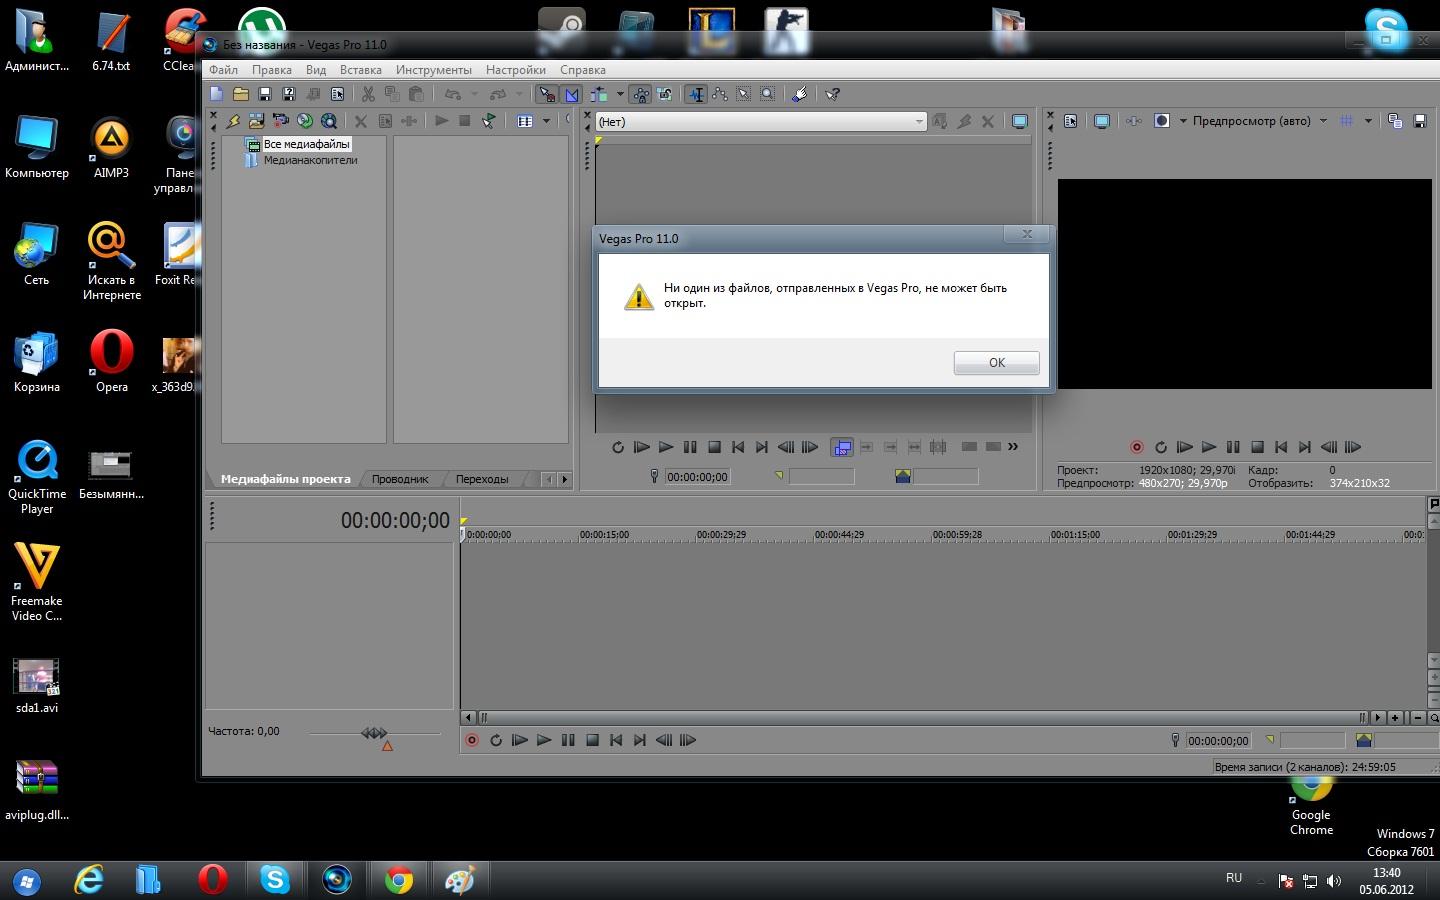1440x900 pixels.
Task: Click the Capture Video icon in Project Media
Action: 281,121
